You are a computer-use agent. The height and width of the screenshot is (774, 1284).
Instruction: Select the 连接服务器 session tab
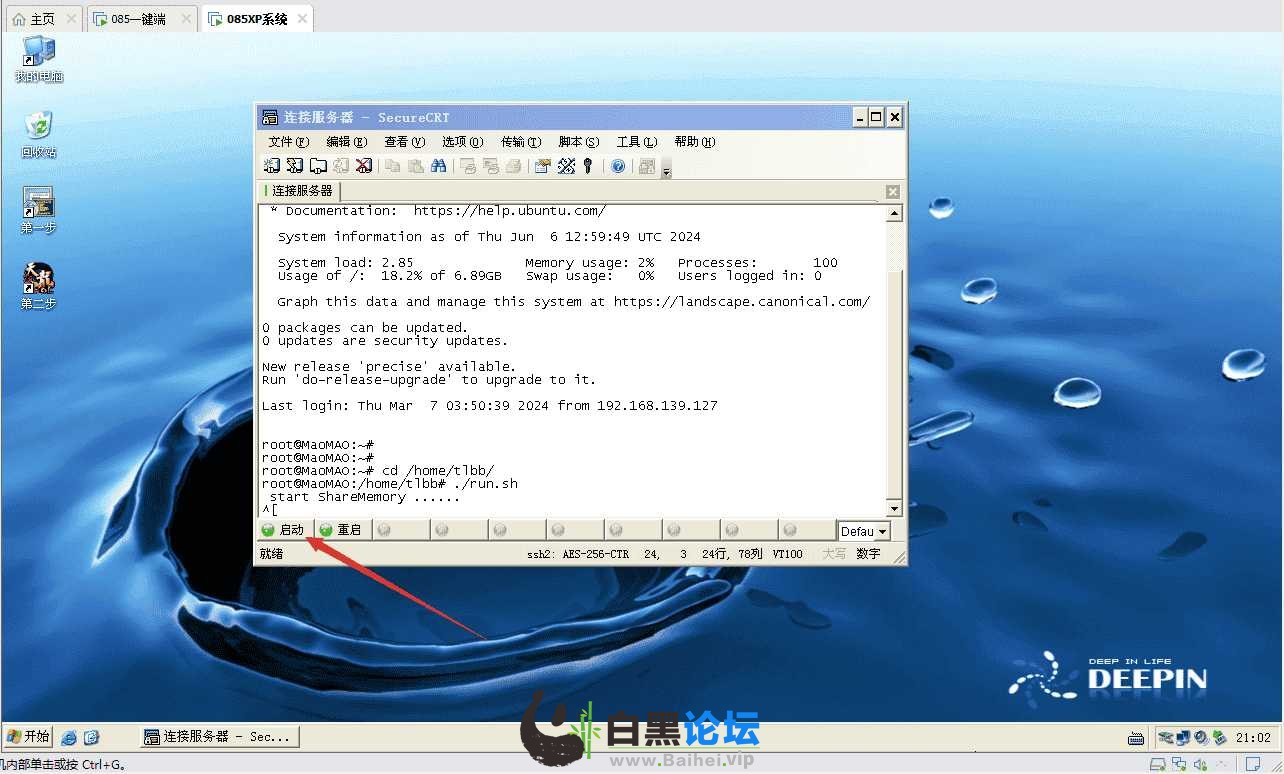click(x=299, y=191)
